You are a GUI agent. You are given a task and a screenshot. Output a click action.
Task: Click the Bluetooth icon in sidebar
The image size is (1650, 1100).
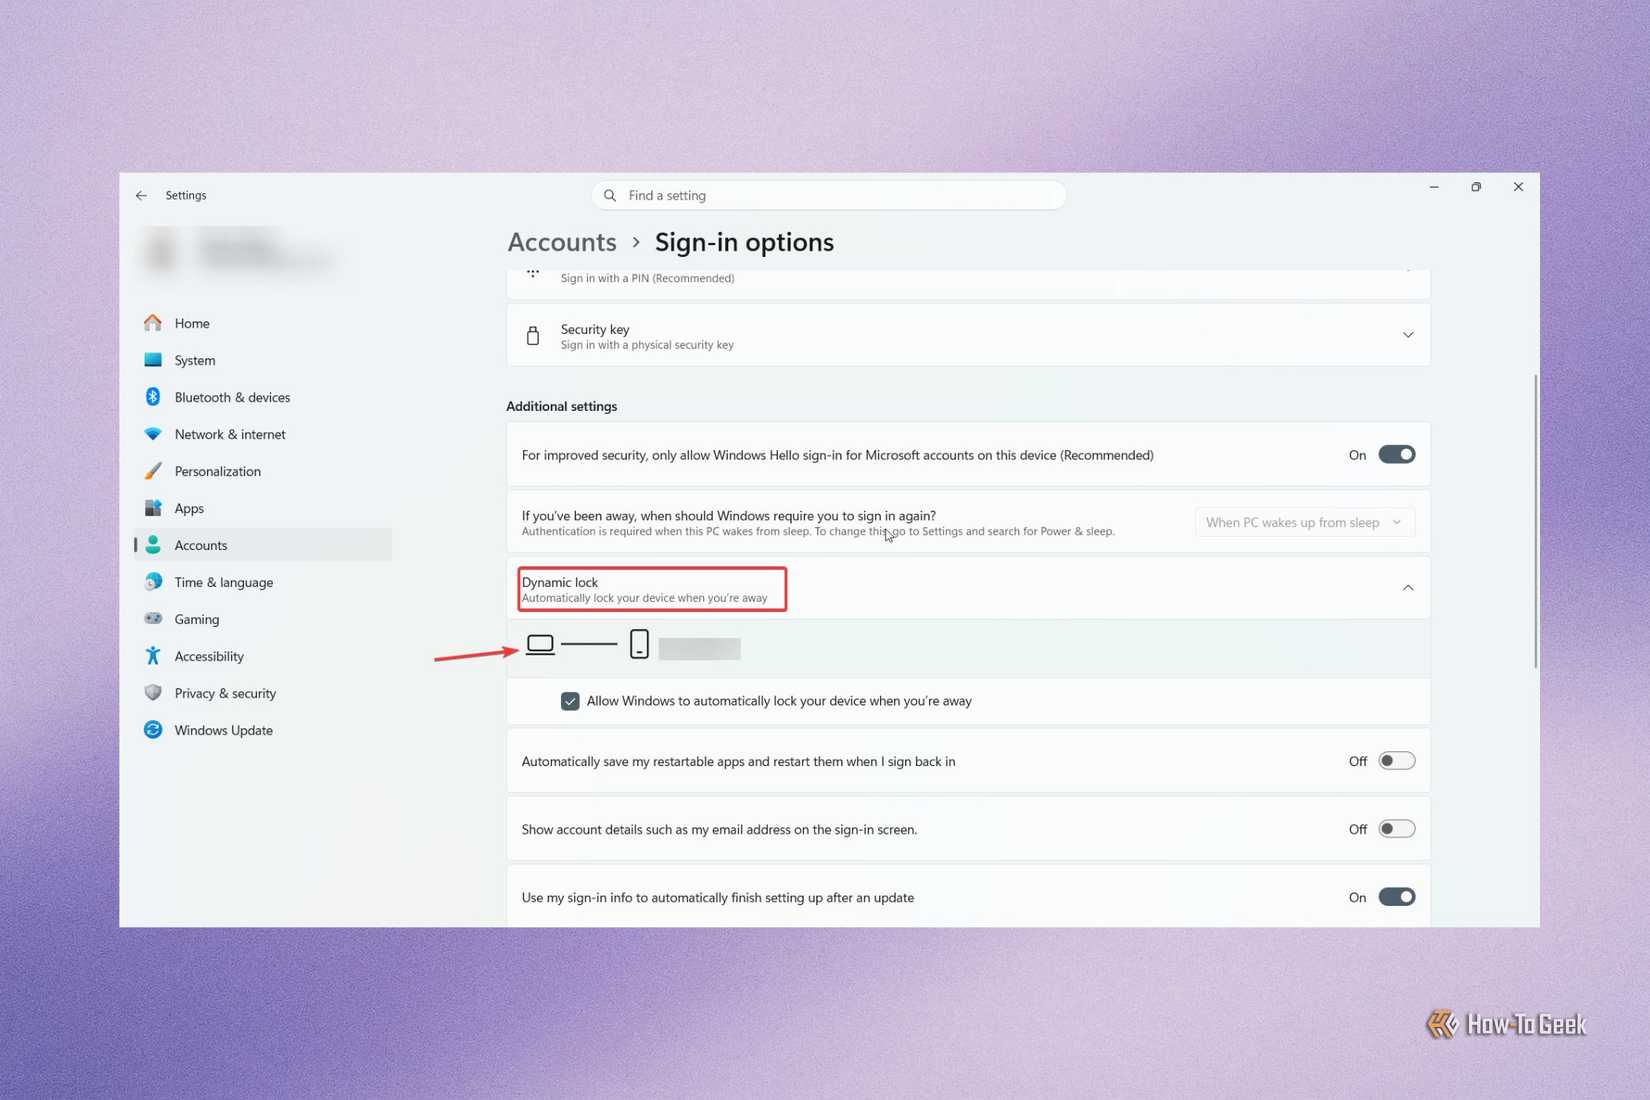point(153,397)
